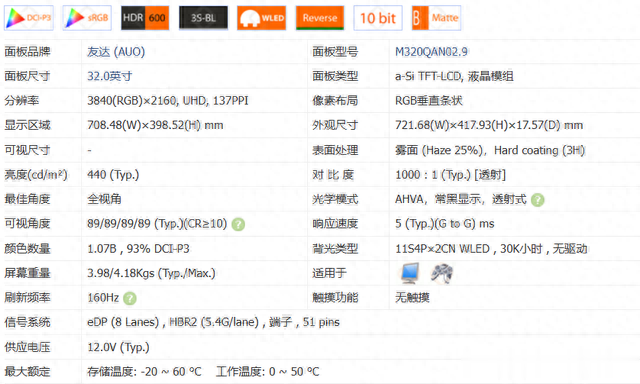The image size is (640, 384).
Task: Click the 背光类型 row label
Action: pyautogui.click(x=335, y=249)
